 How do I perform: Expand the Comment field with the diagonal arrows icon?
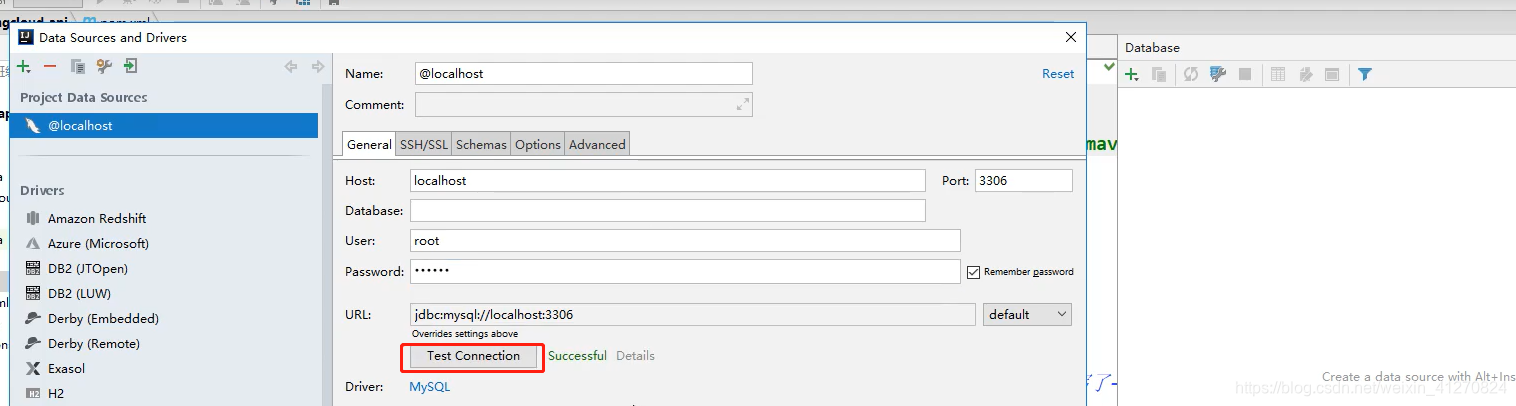tap(743, 104)
